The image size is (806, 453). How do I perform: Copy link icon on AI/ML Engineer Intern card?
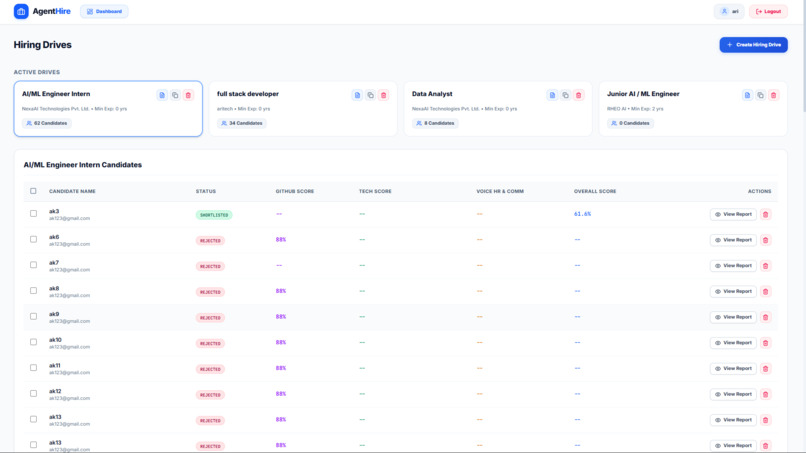coord(175,95)
